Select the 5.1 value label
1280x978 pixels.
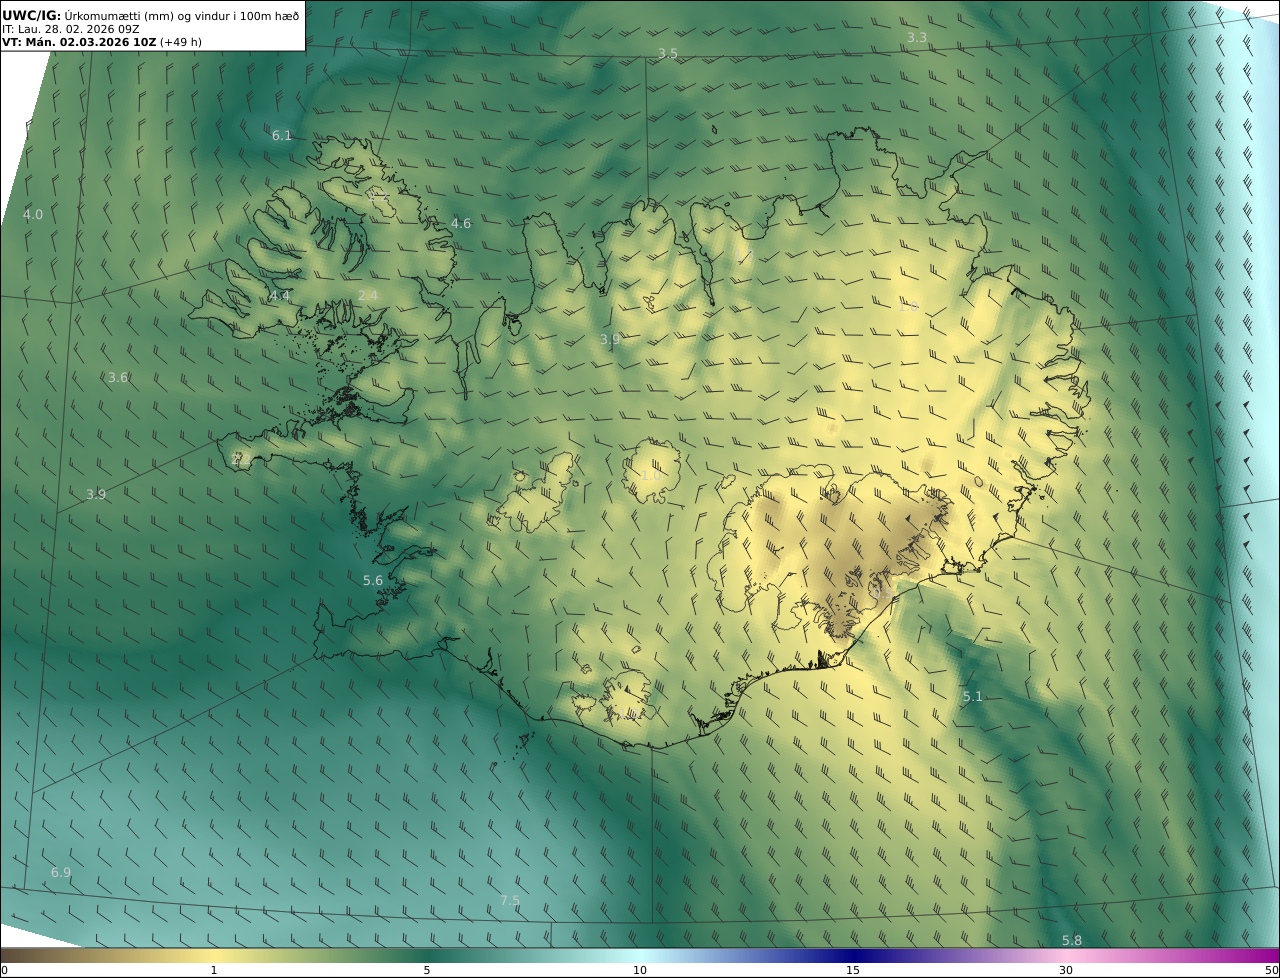pos(973,697)
